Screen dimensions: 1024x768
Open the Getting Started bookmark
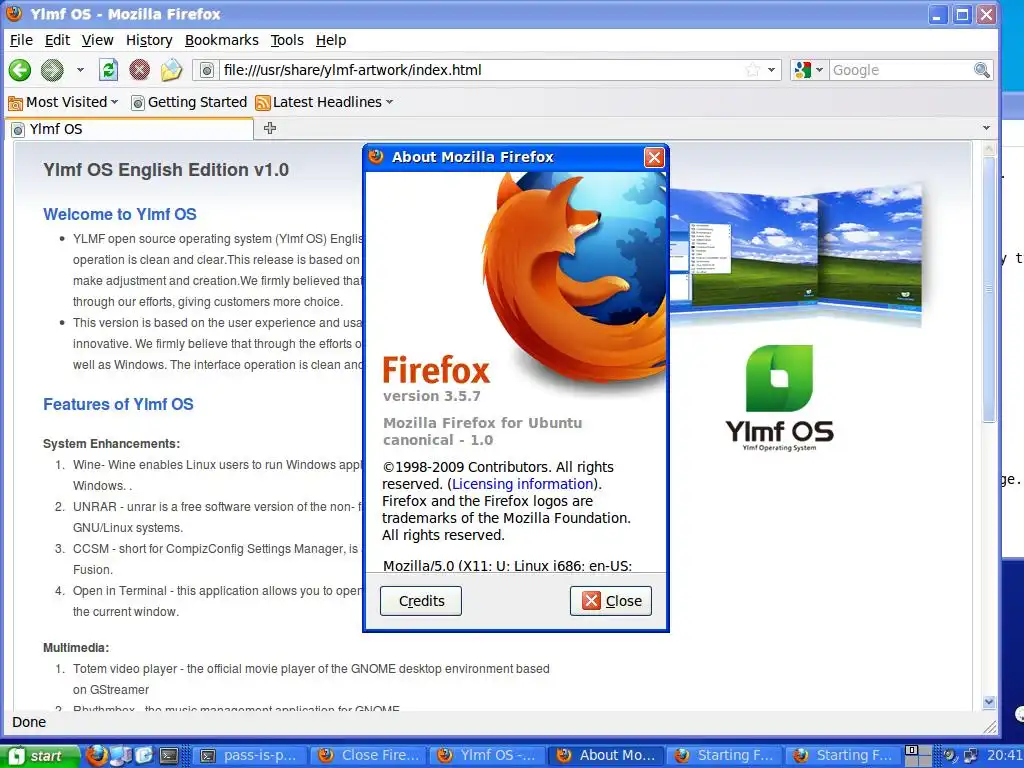pos(189,102)
